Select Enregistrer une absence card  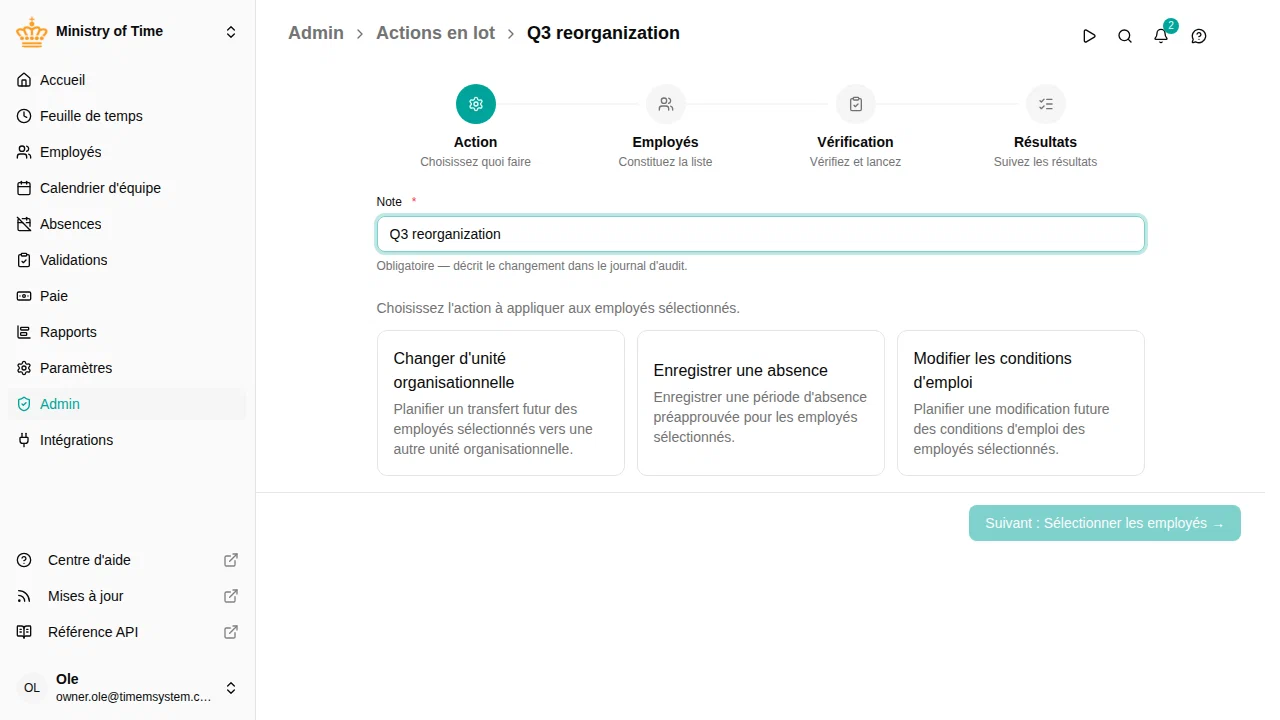click(x=761, y=403)
